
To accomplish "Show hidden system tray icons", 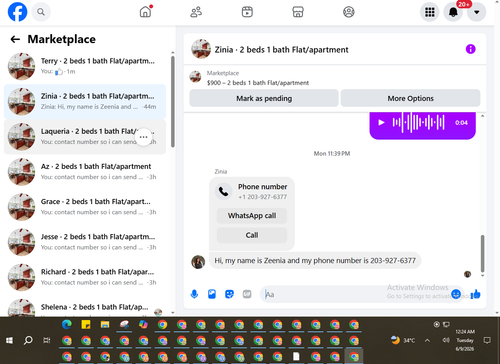I will [427, 340].
